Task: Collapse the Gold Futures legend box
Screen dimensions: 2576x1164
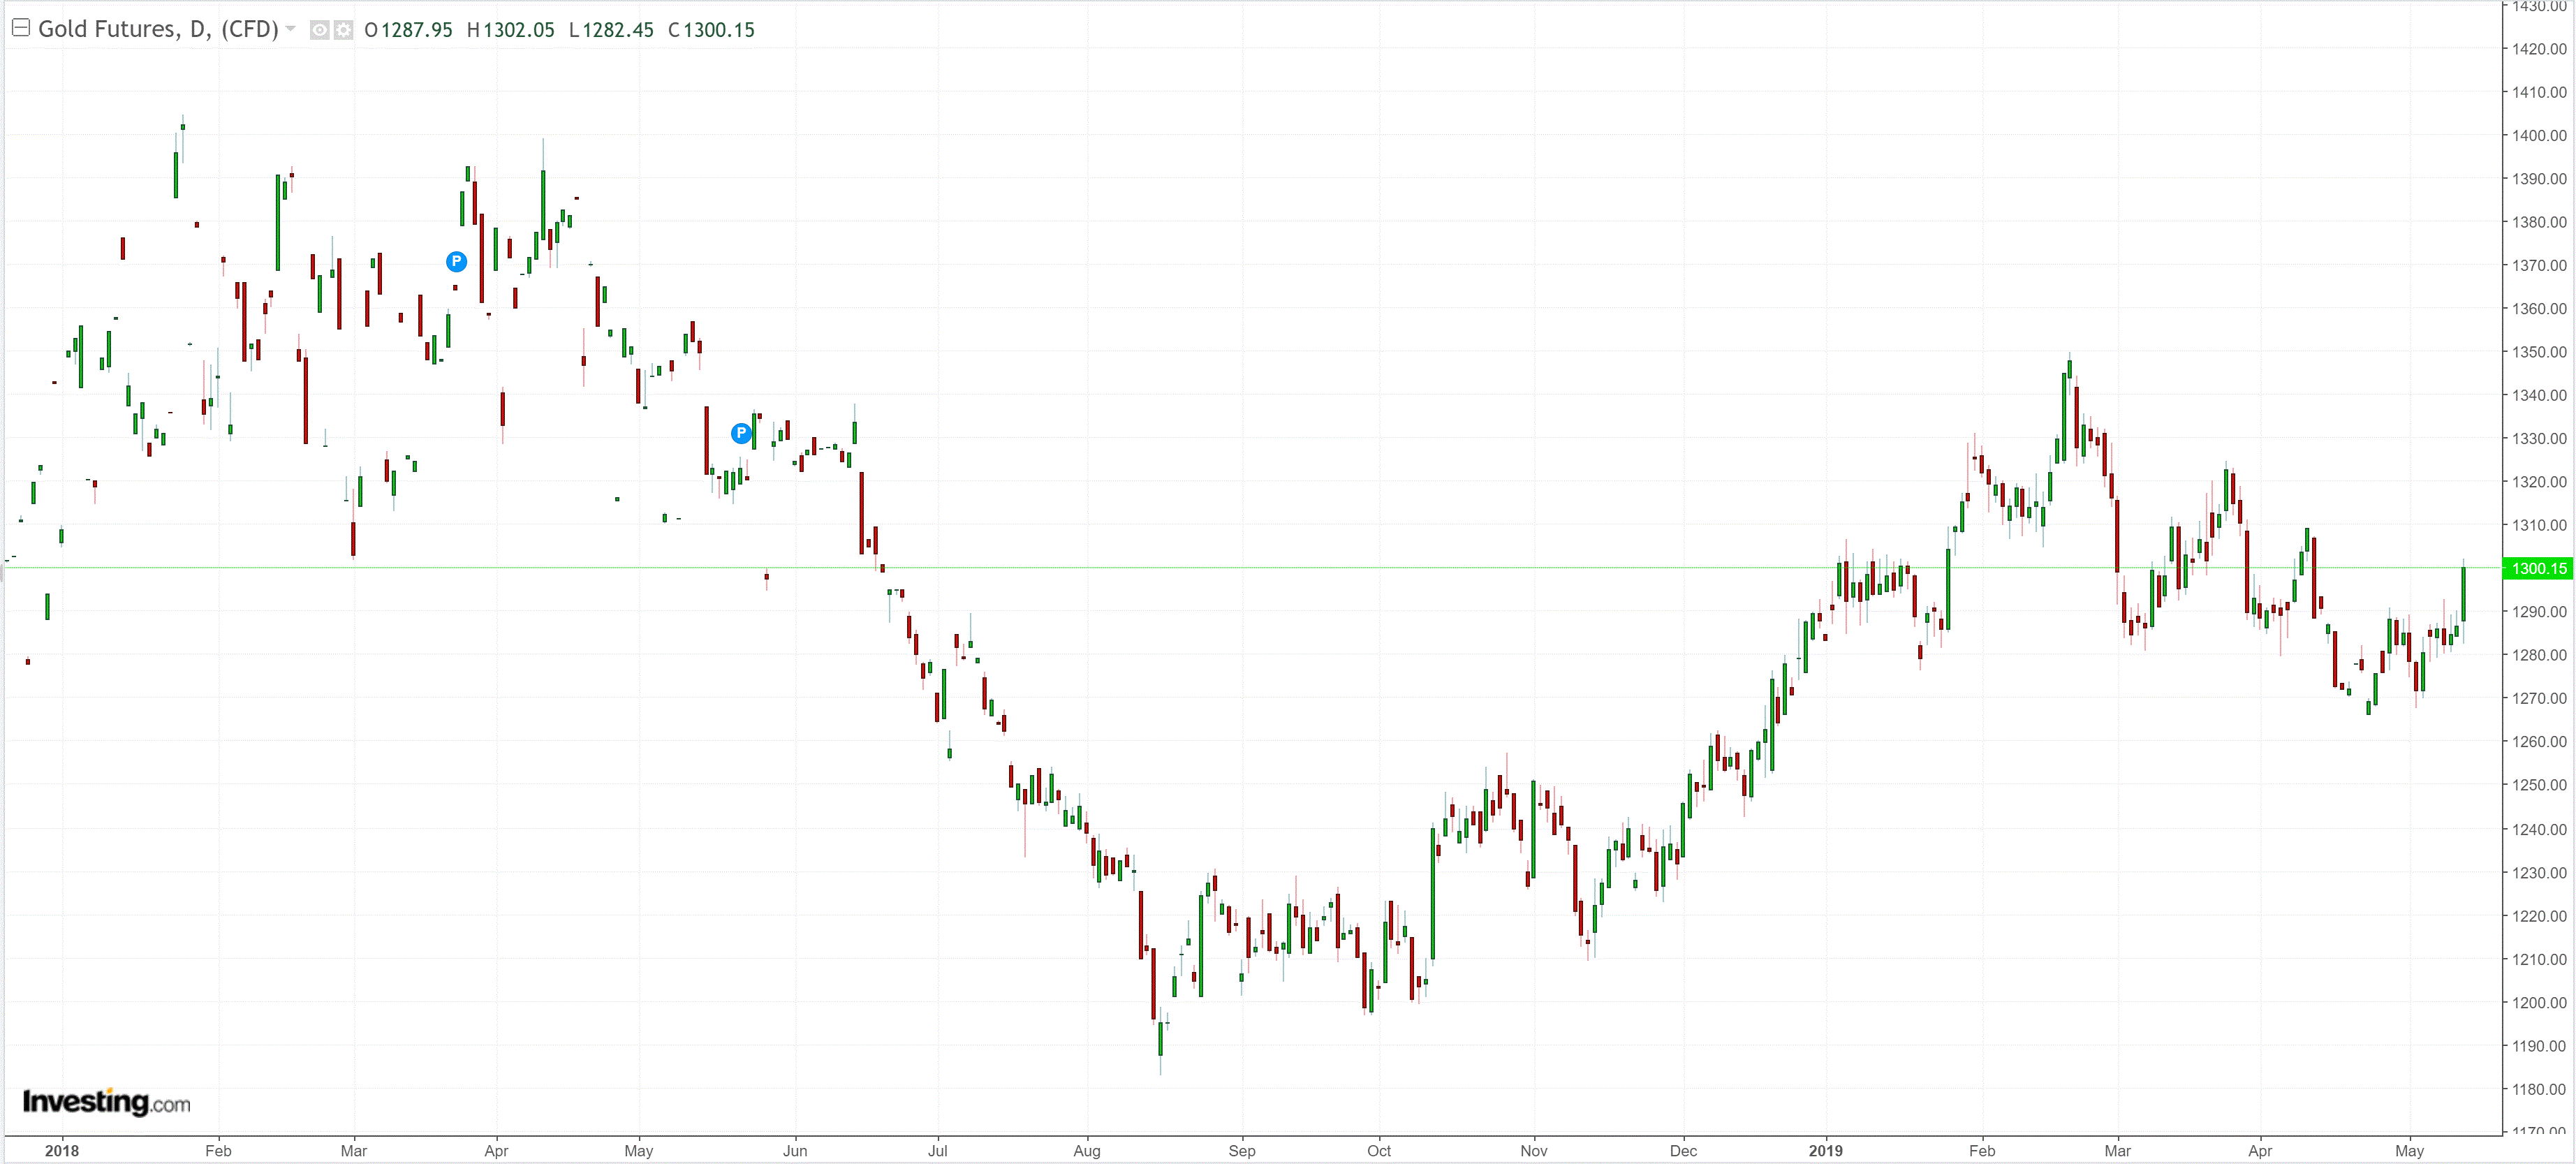Action: [x=20, y=28]
